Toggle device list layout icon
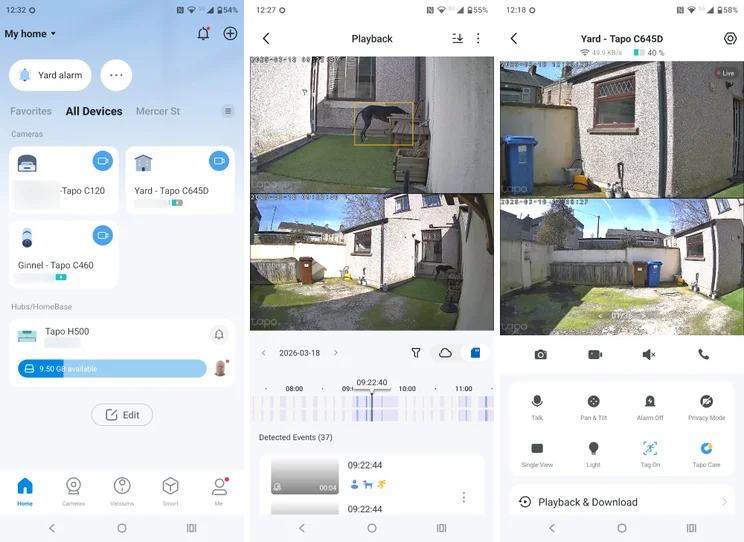Screen dimensions: 744x542 228,111
